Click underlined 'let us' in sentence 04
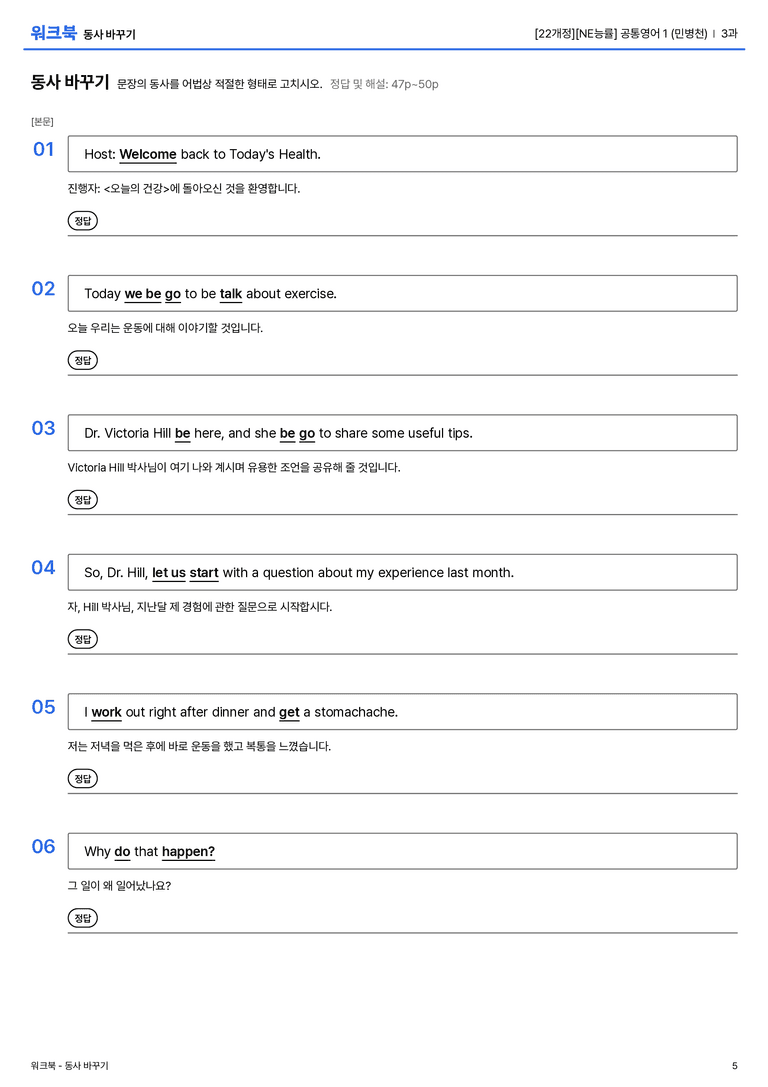The width and height of the screenshot is (768, 1087). (168, 573)
